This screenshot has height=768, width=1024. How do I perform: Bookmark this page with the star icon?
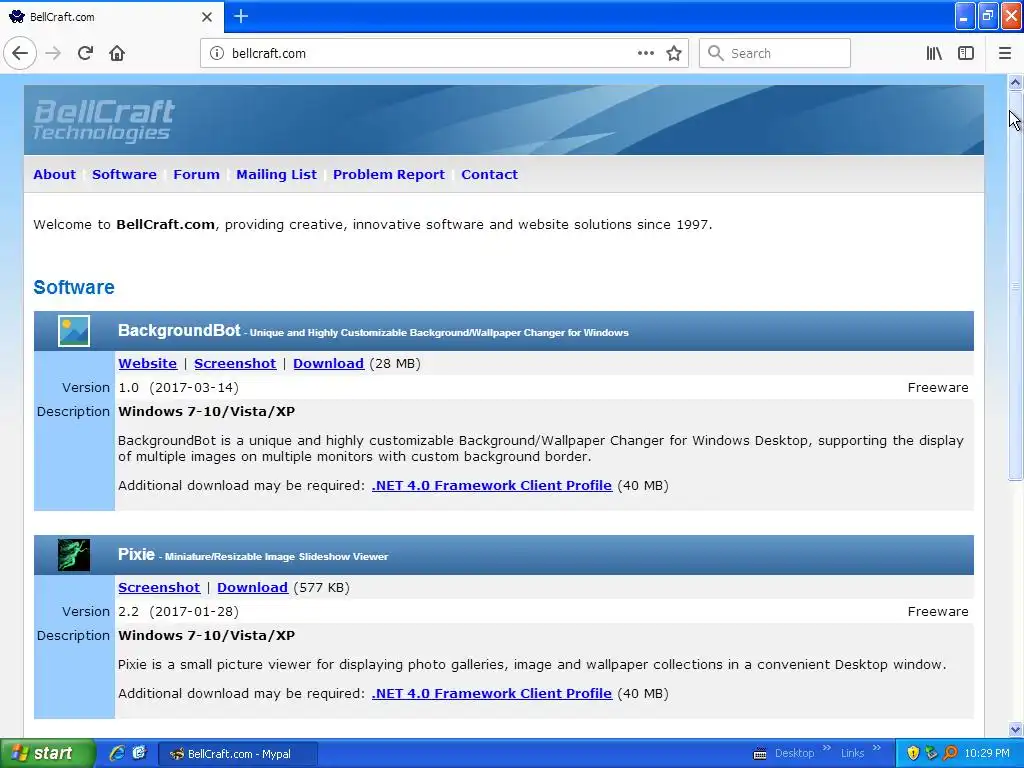tap(674, 53)
